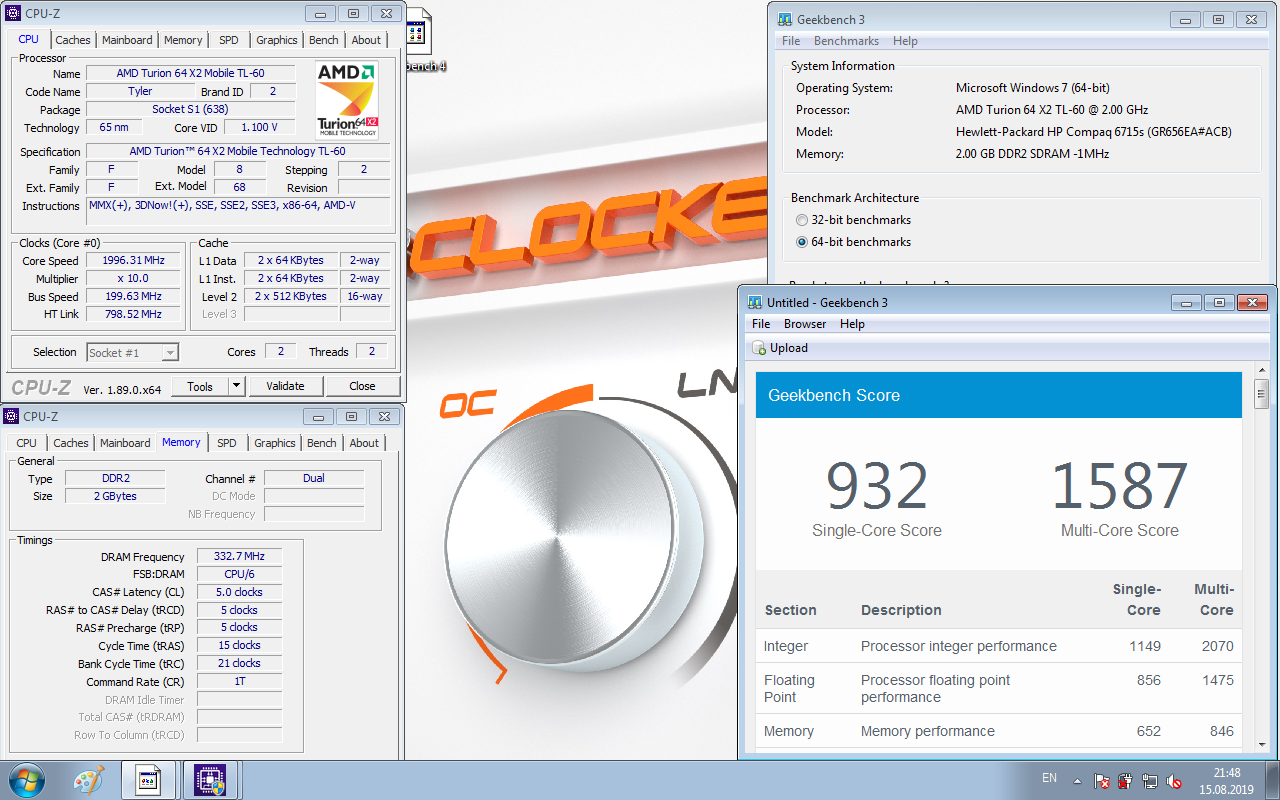Click the Command Rate 1T value
Viewport: 1280px width, 800px height.
coord(239,681)
